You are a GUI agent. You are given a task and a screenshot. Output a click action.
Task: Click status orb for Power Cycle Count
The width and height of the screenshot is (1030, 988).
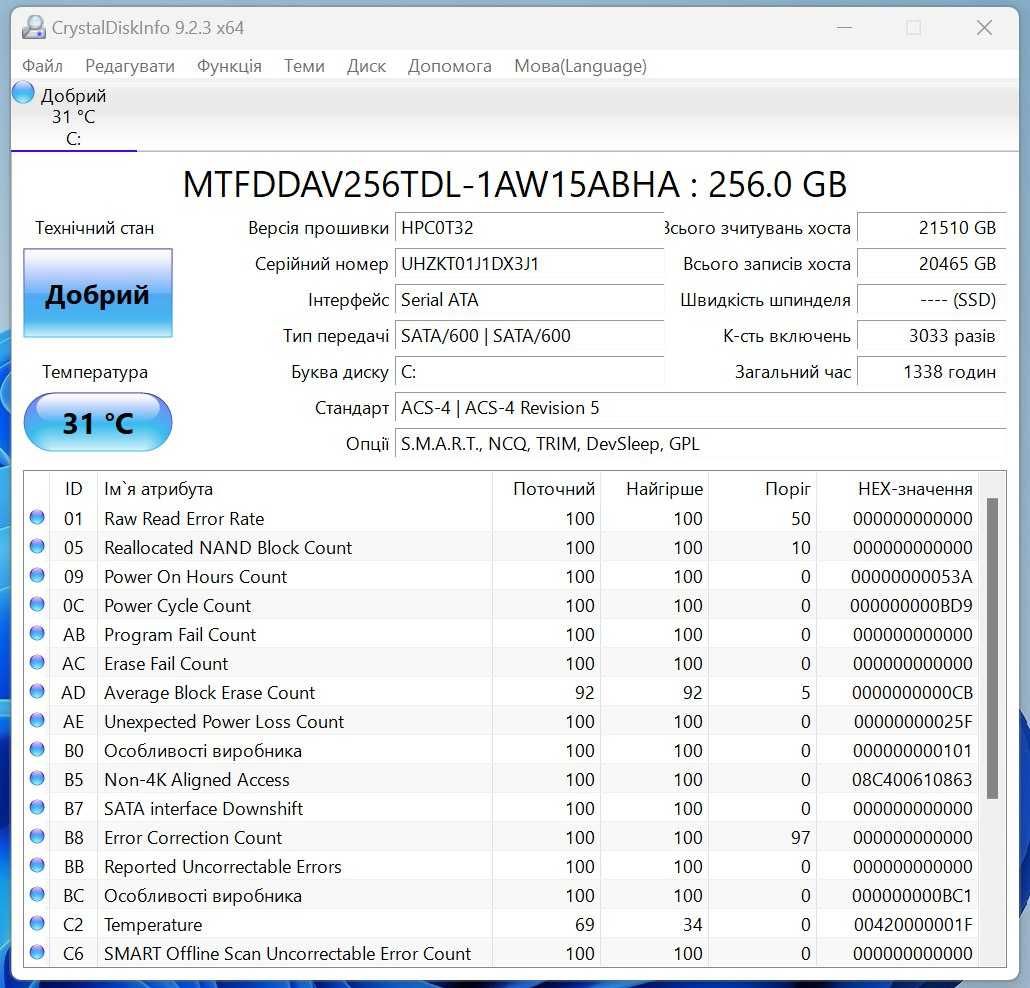click(x=37, y=604)
